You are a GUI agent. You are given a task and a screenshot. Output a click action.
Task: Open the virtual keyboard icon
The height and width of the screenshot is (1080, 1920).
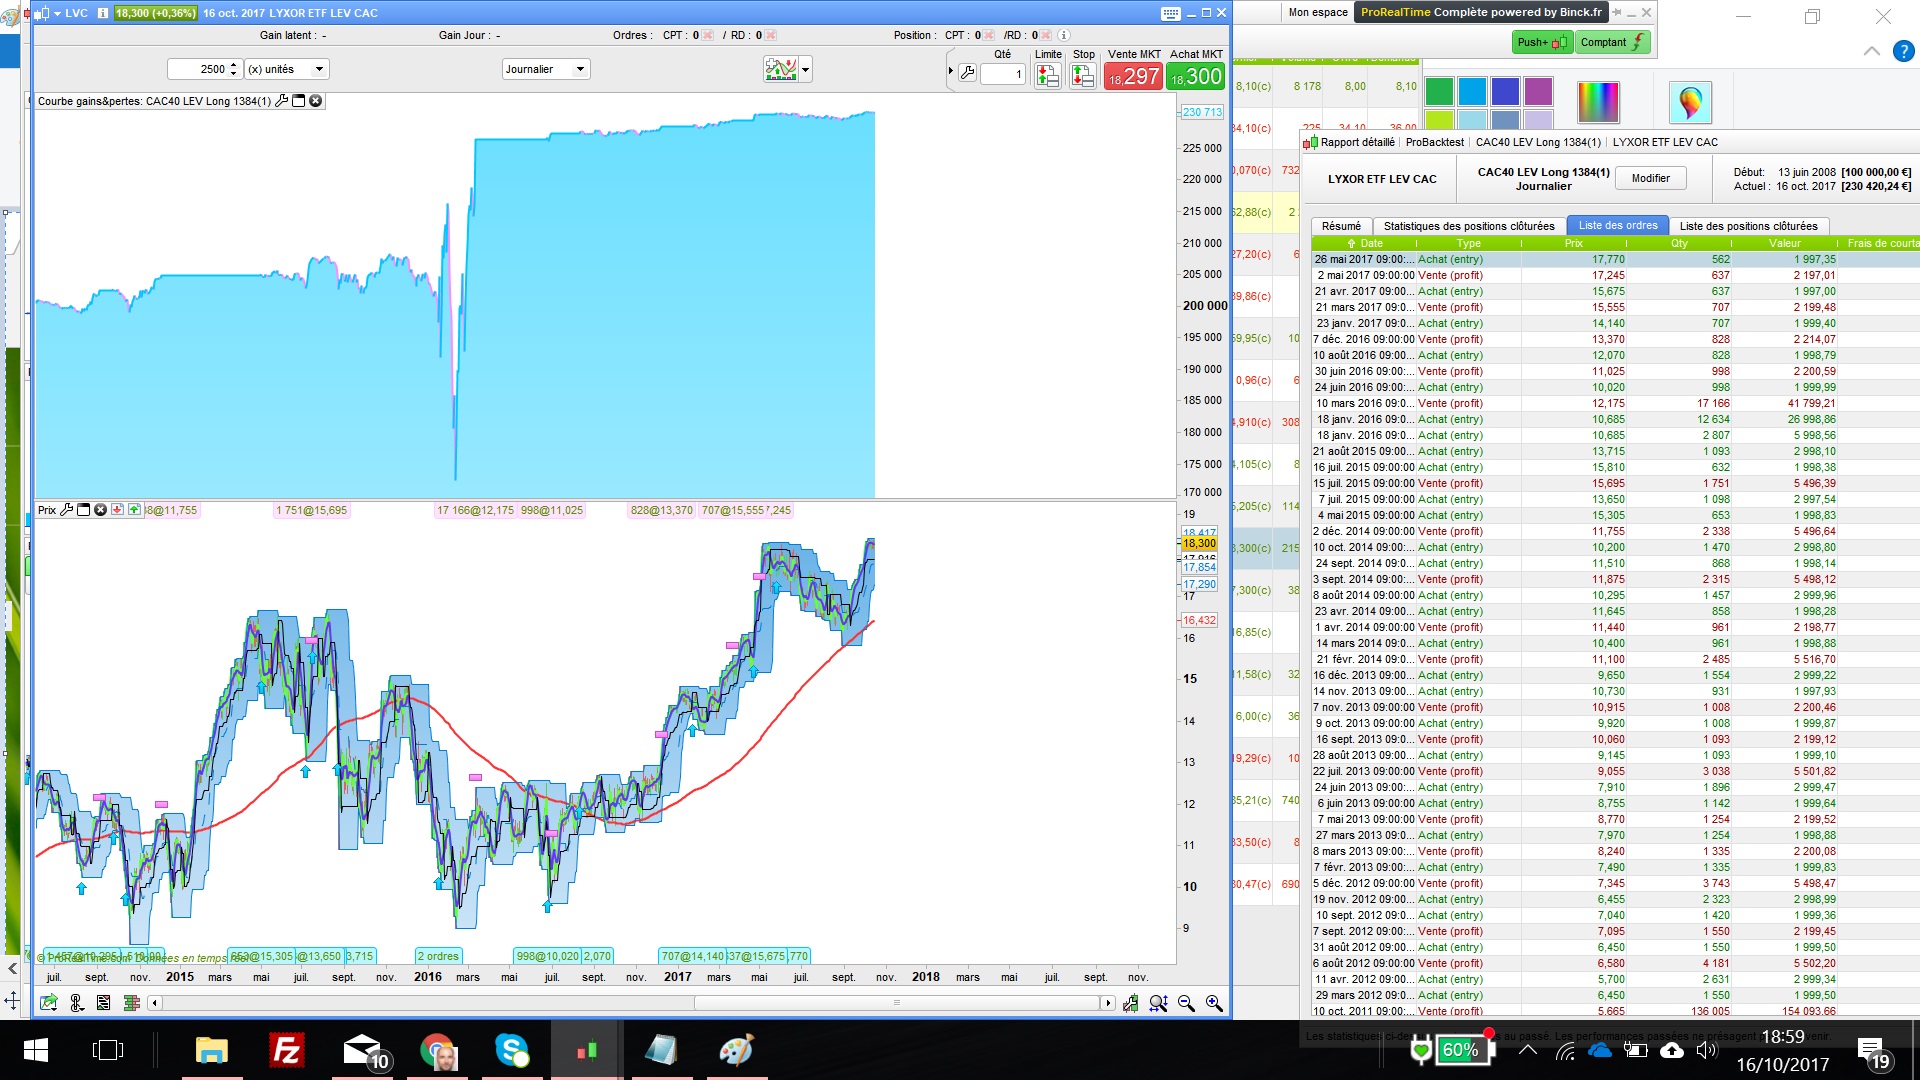click(x=1170, y=13)
